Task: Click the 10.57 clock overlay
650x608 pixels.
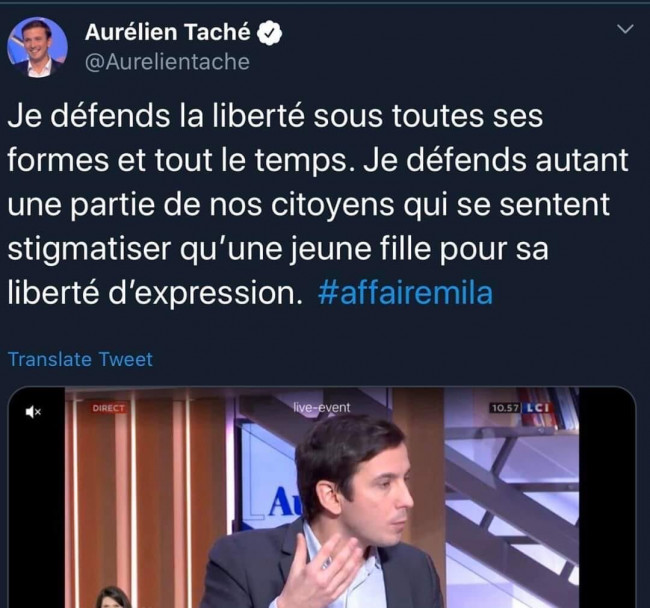Action: 505,408
